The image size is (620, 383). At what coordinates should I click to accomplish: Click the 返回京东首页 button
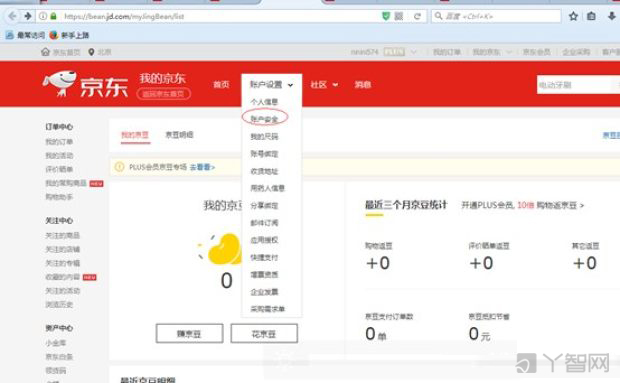click(164, 94)
